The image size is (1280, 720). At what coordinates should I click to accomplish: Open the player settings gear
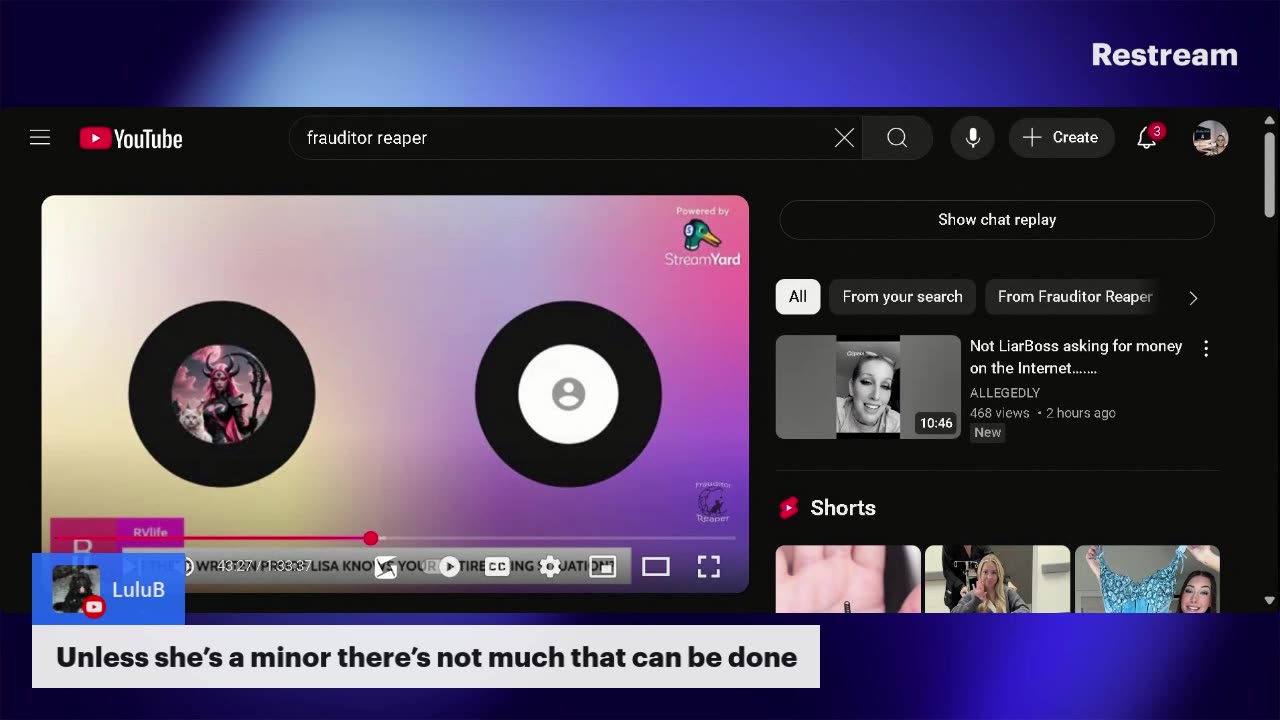pos(549,567)
